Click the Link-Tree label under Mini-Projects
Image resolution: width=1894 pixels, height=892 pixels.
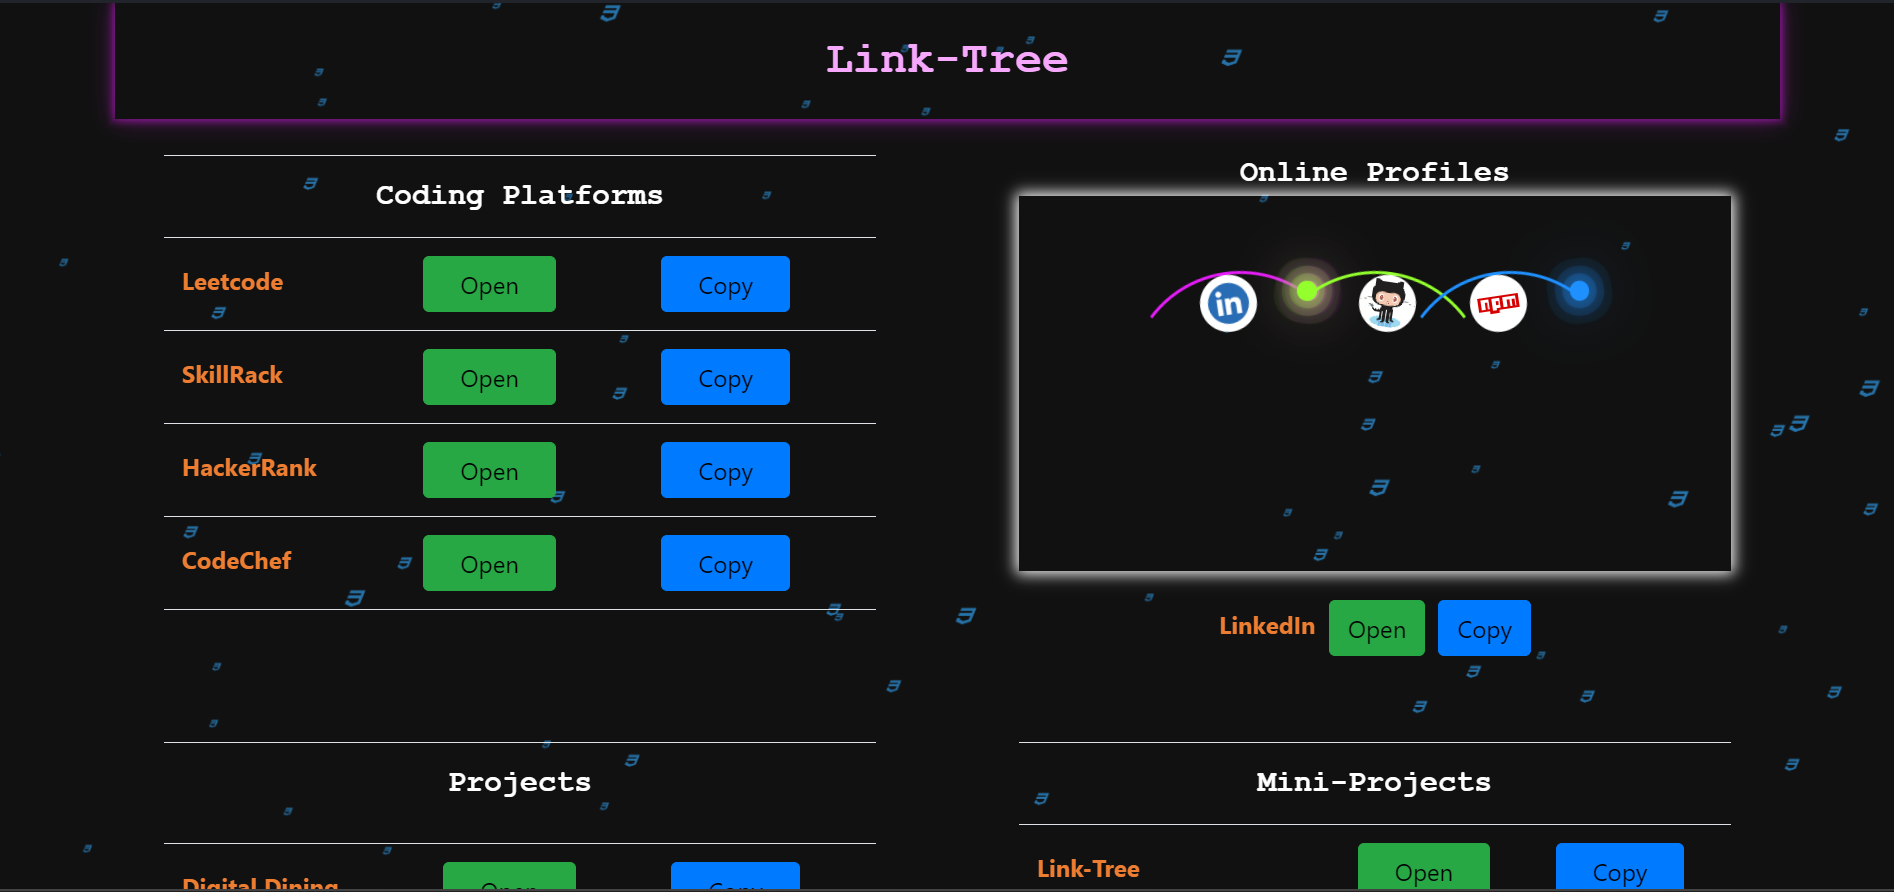pos(1088,869)
